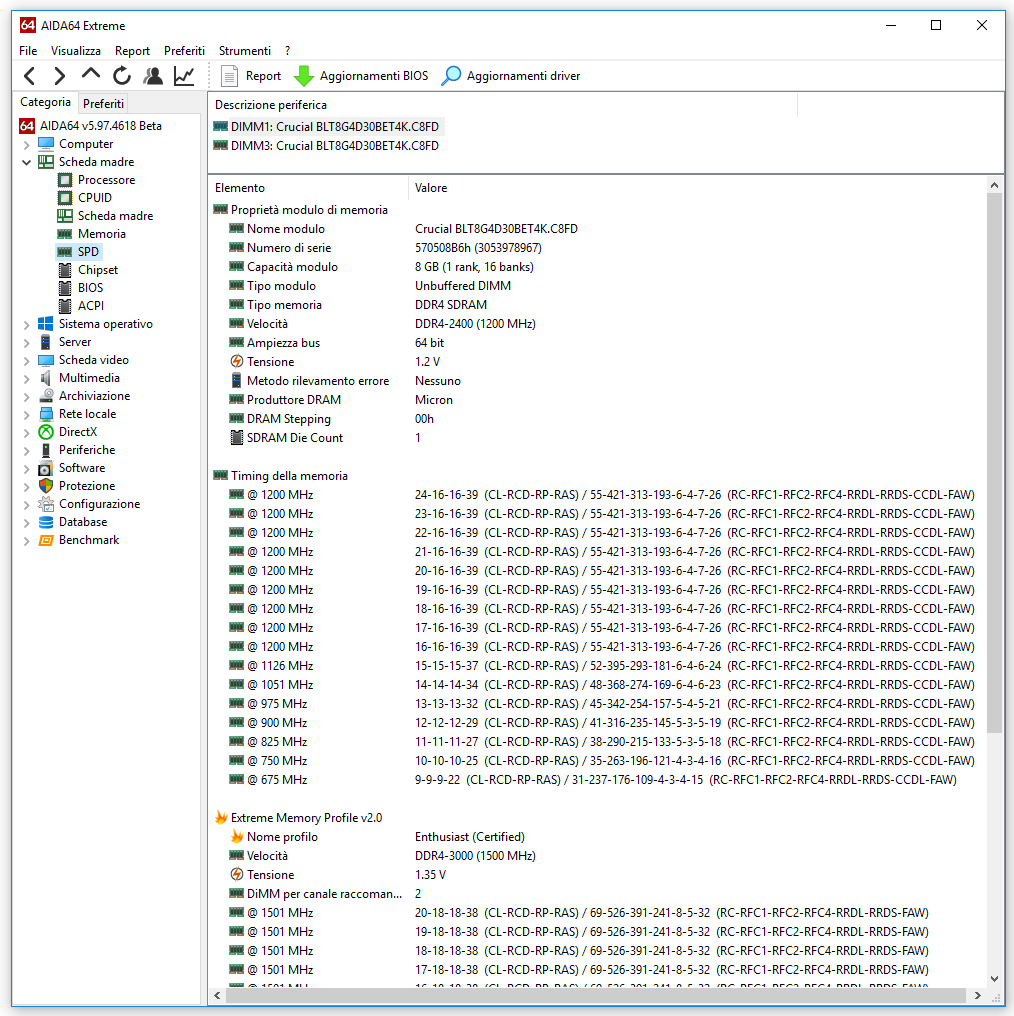Select the Produttore DRAM Micron row
The height and width of the screenshot is (1016, 1014).
click(341, 400)
